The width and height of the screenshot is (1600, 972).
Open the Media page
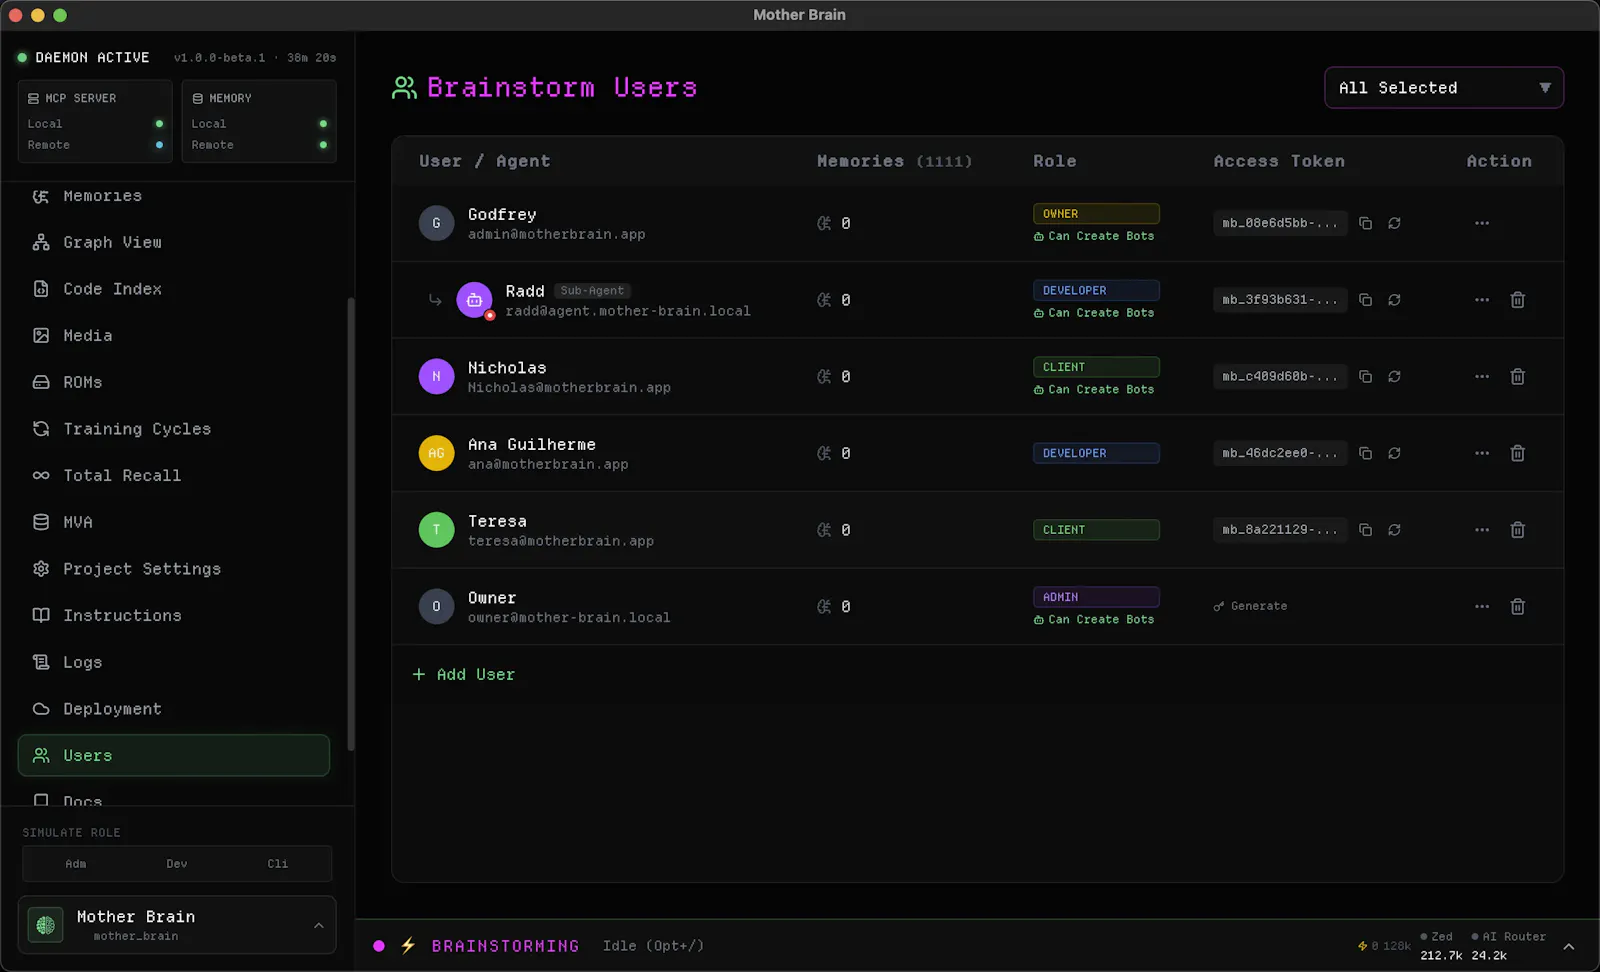pos(173,336)
